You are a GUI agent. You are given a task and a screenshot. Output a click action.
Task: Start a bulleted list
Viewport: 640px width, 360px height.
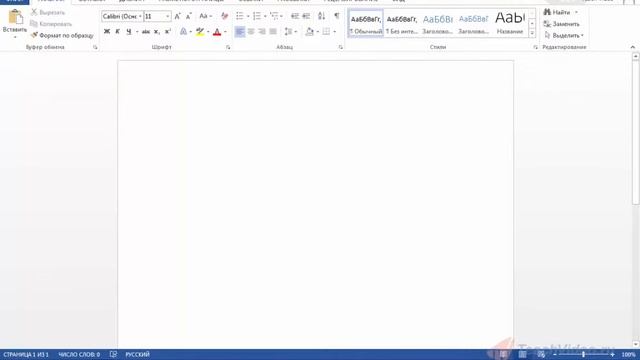pos(240,16)
